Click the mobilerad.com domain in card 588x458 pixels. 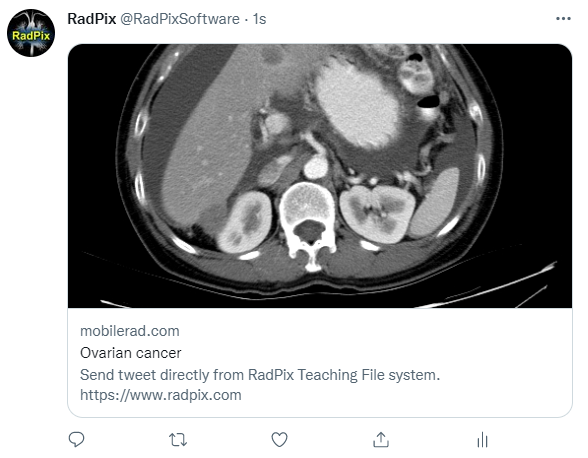(x=130, y=331)
